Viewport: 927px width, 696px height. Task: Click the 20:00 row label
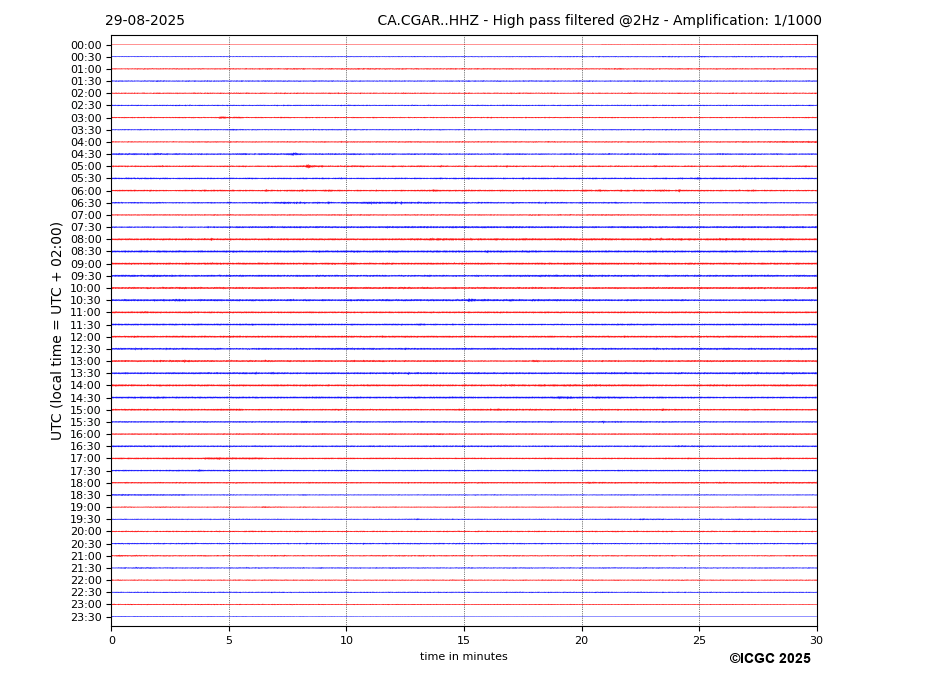click(86, 532)
